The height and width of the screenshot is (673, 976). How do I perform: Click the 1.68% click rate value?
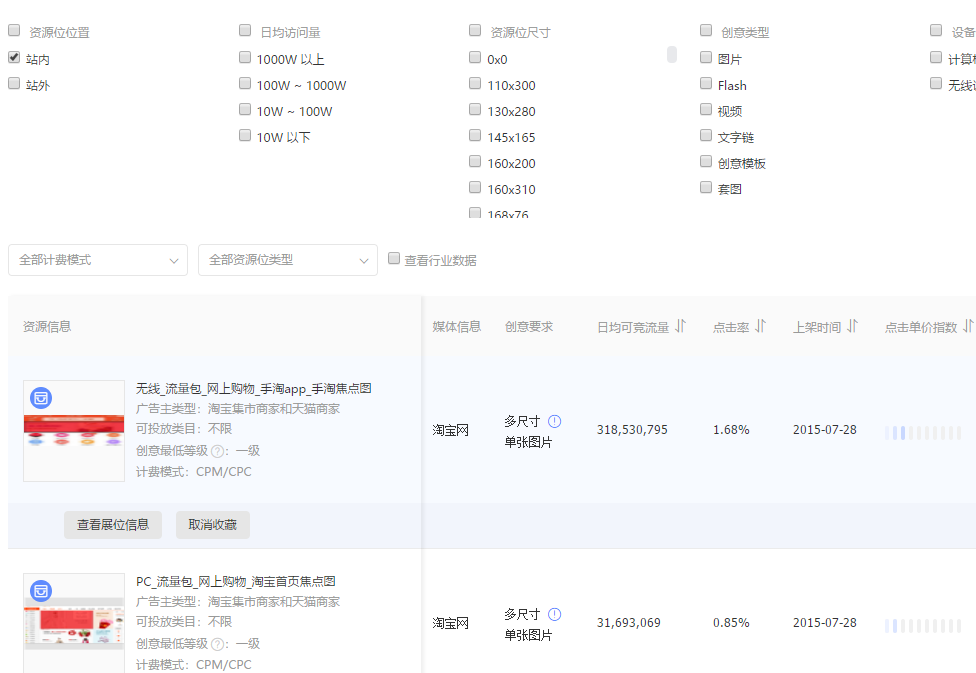[x=731, y=430]
